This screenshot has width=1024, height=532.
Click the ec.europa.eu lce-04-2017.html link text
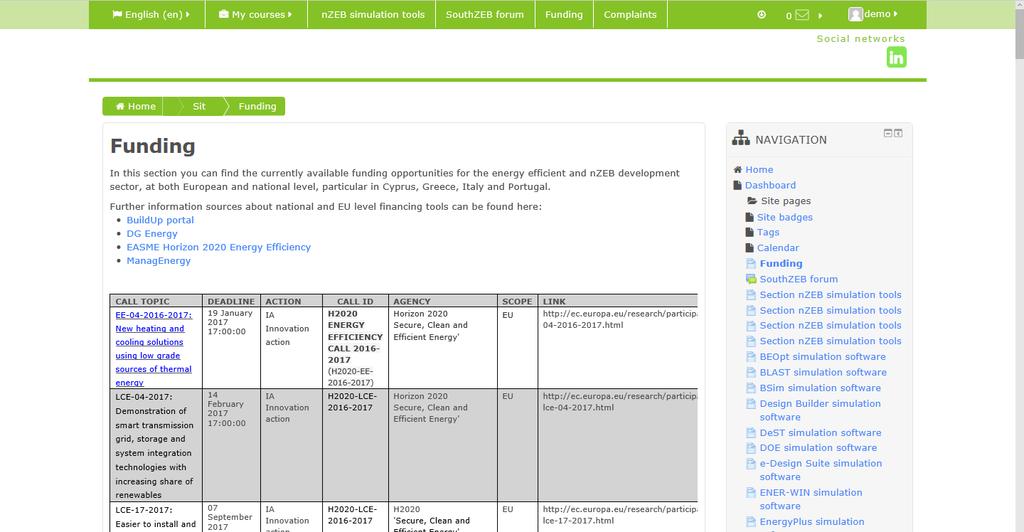pyautogui.click(x=619, y=402)
